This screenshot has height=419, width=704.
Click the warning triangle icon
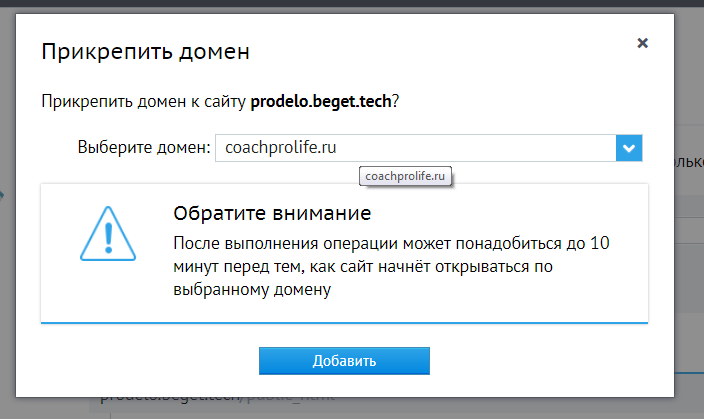point(108,234)
